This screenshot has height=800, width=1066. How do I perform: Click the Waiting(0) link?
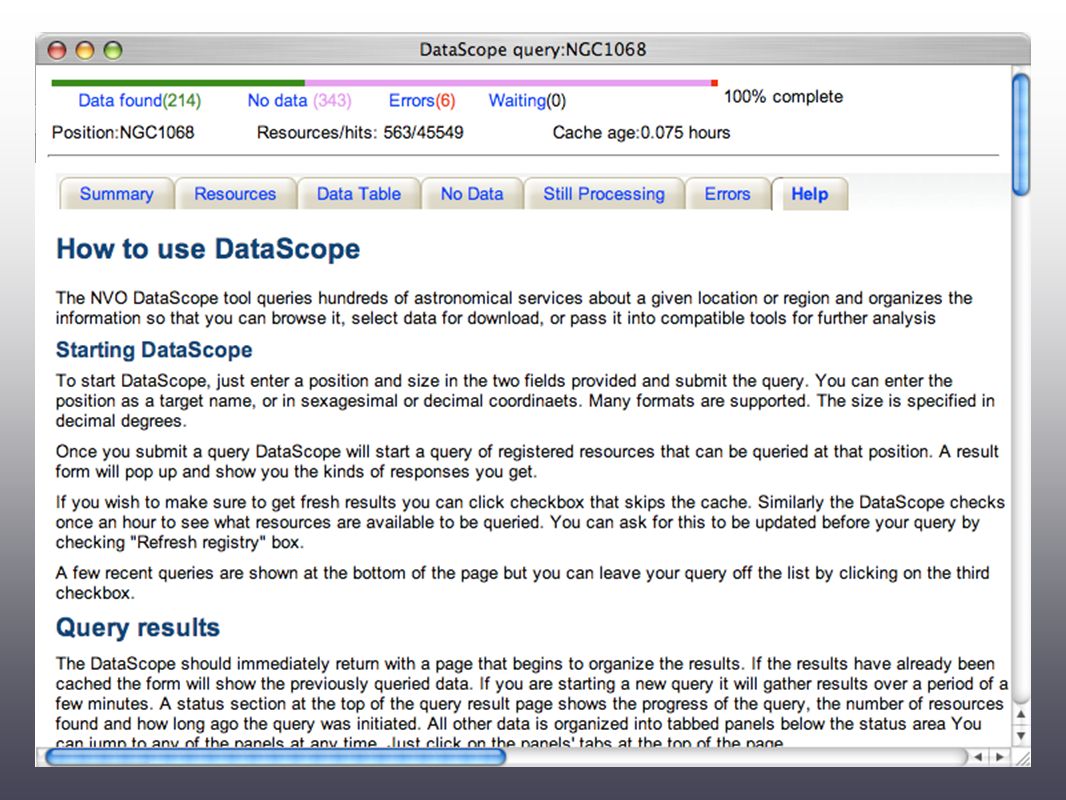click(527, 101)
